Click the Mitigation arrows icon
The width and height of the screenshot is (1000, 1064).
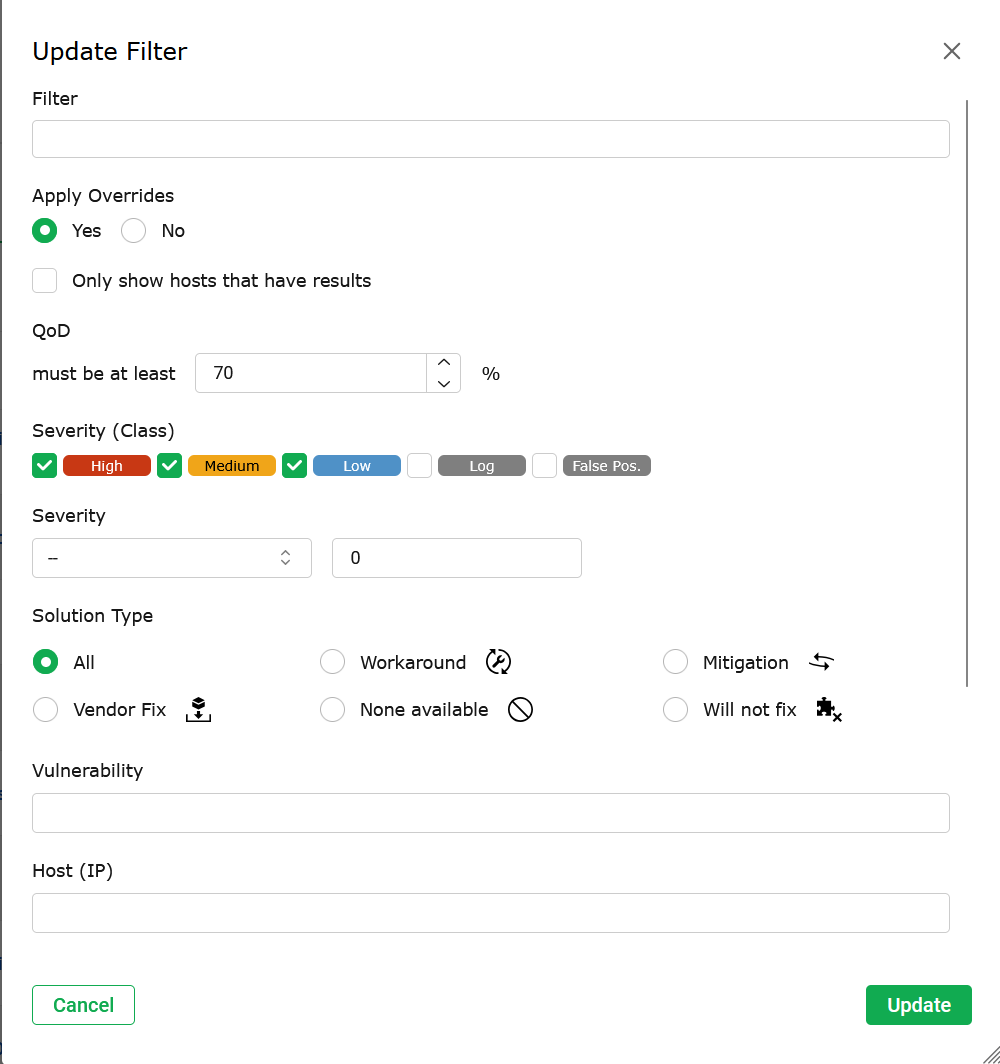pos(821,662)
